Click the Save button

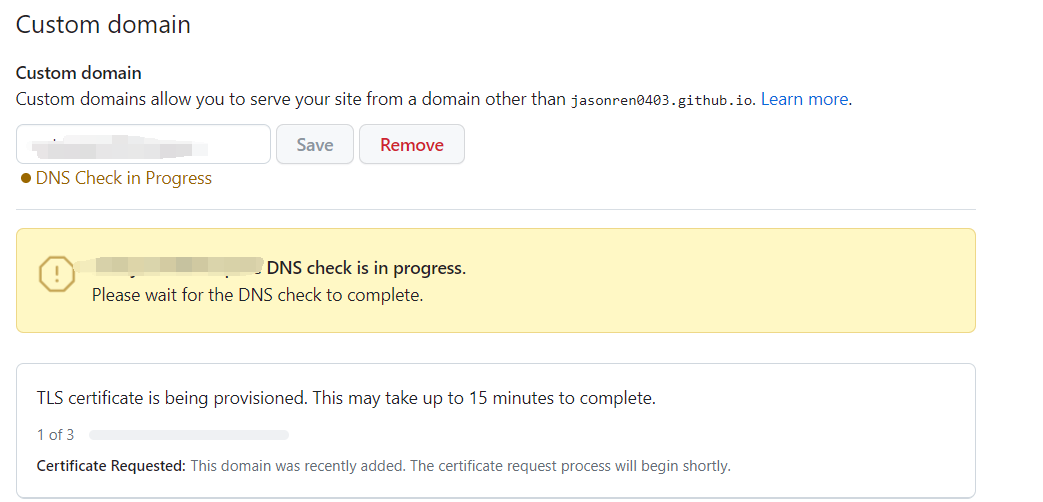[314, 144]
